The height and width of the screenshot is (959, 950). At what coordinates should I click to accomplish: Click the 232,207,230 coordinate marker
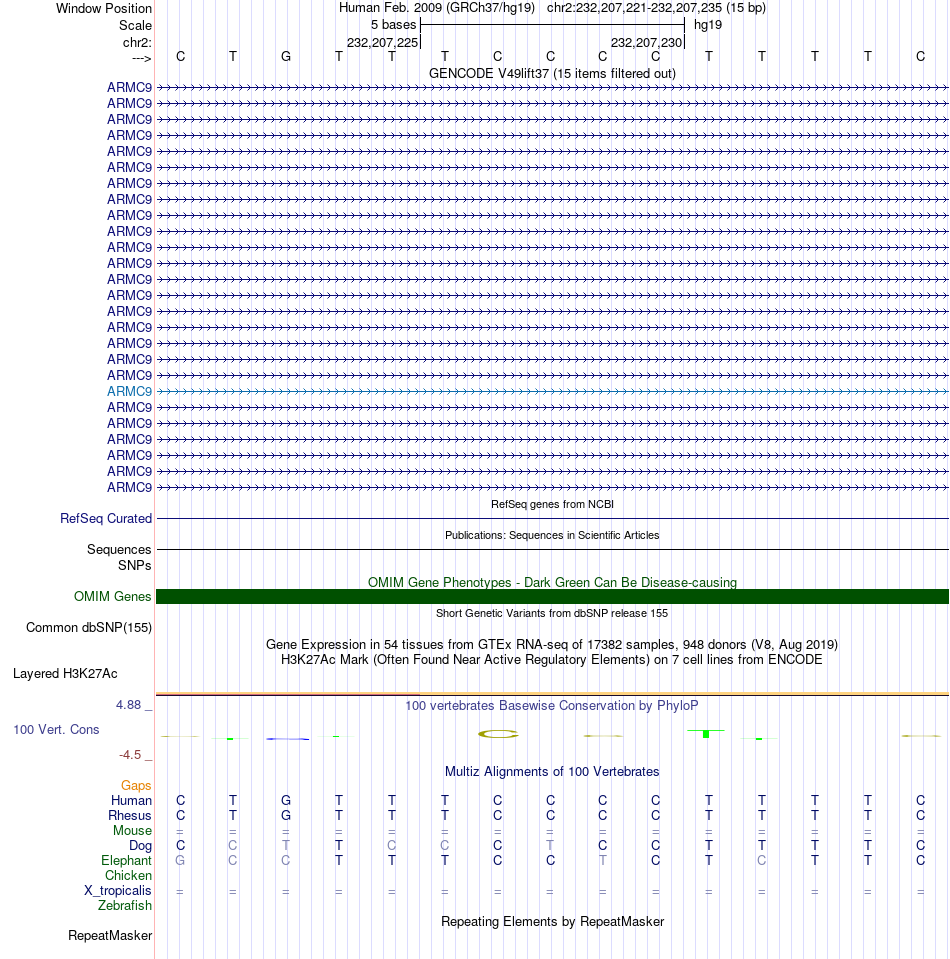(646, 42)
